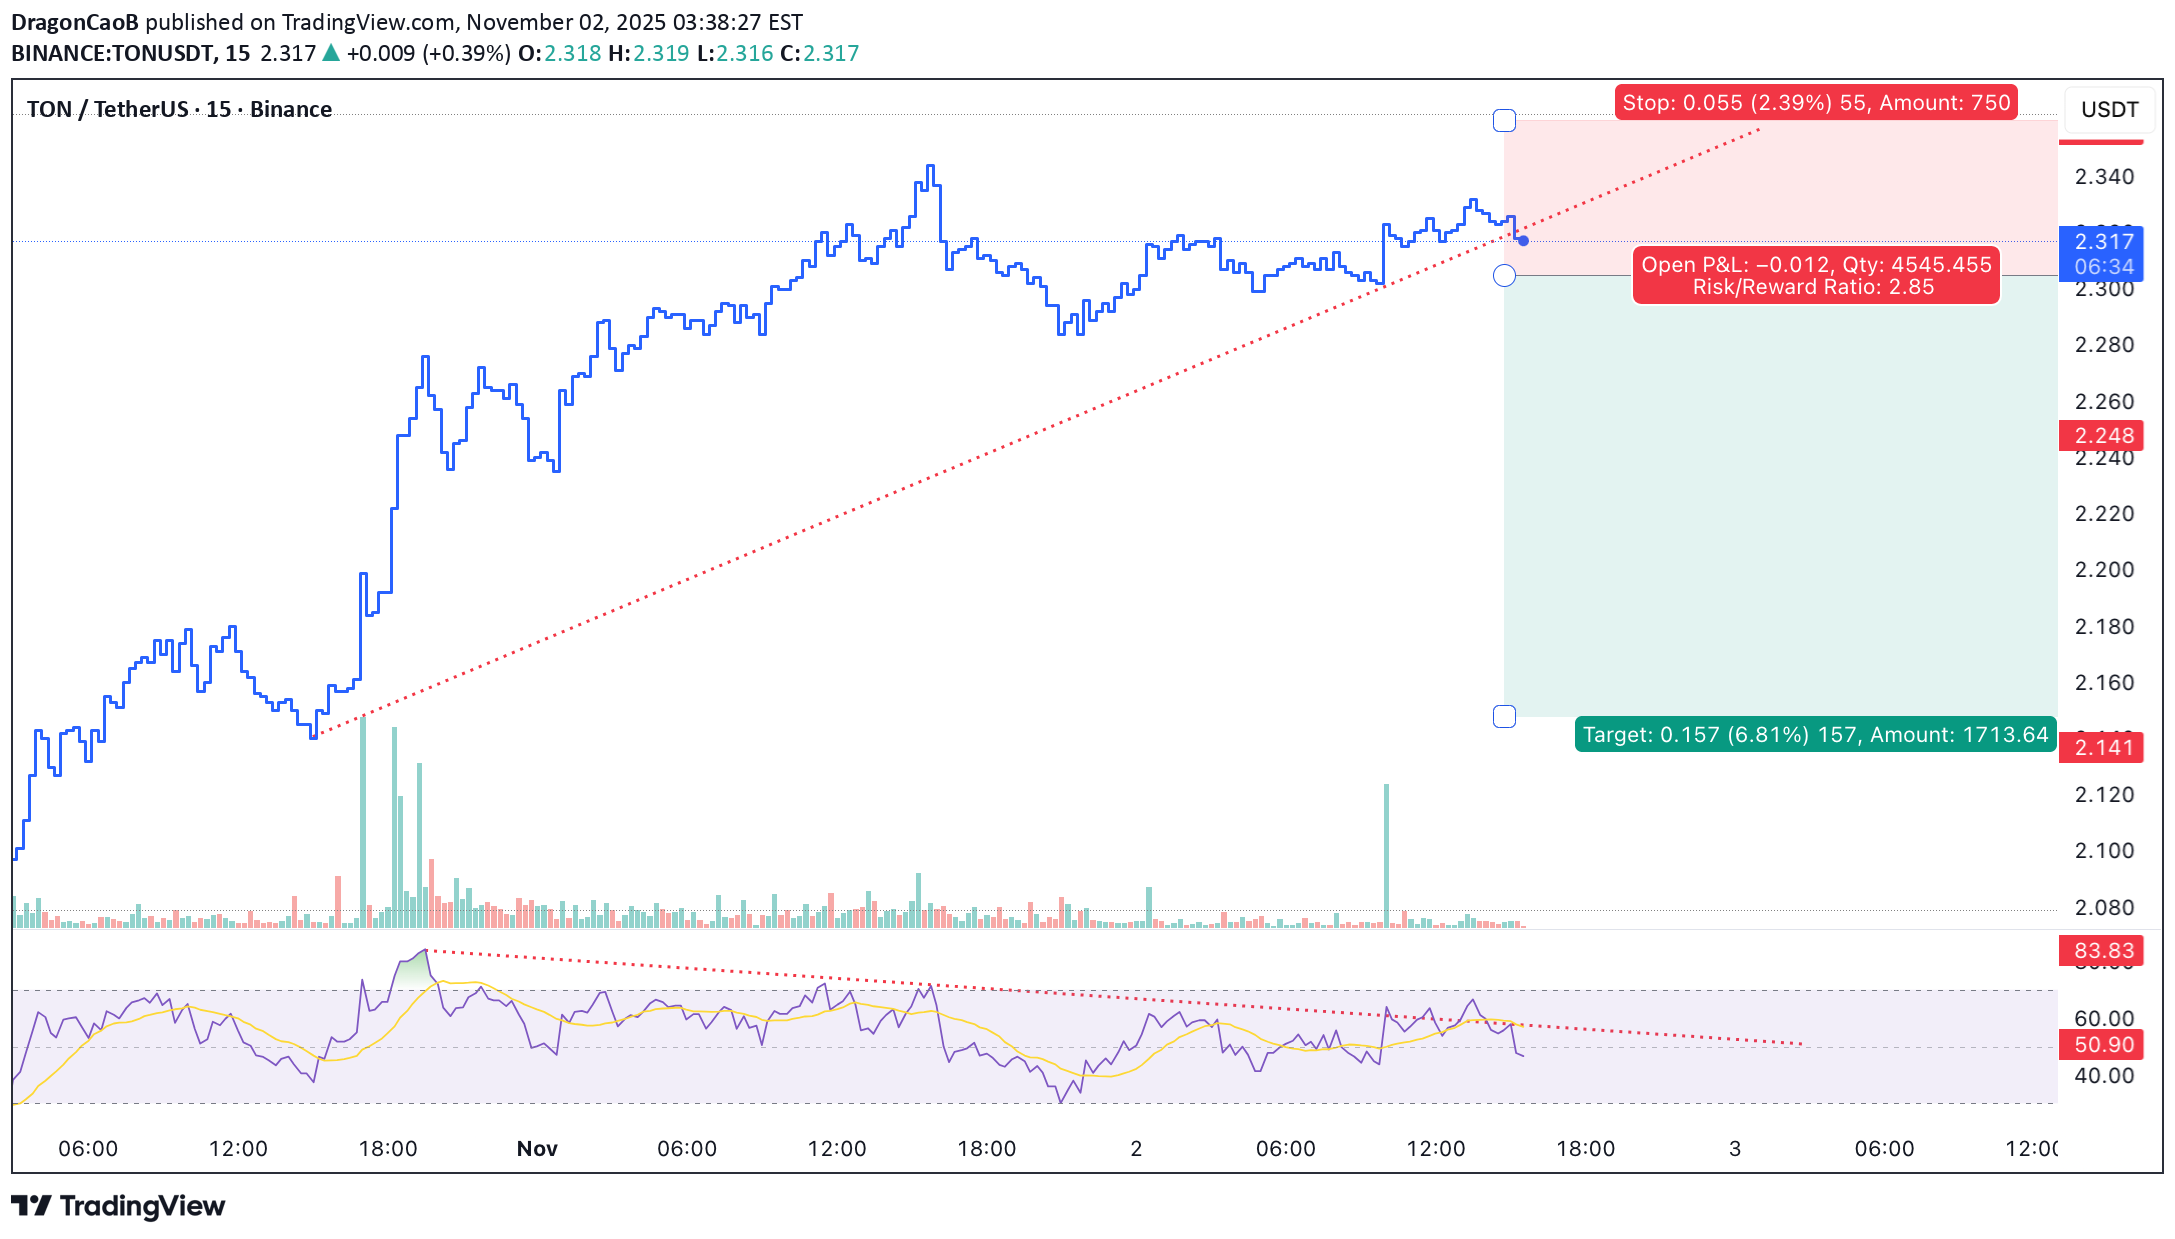Click the RSI overbought green shaded peak
2175x1239 pixels.
(413, 968)
